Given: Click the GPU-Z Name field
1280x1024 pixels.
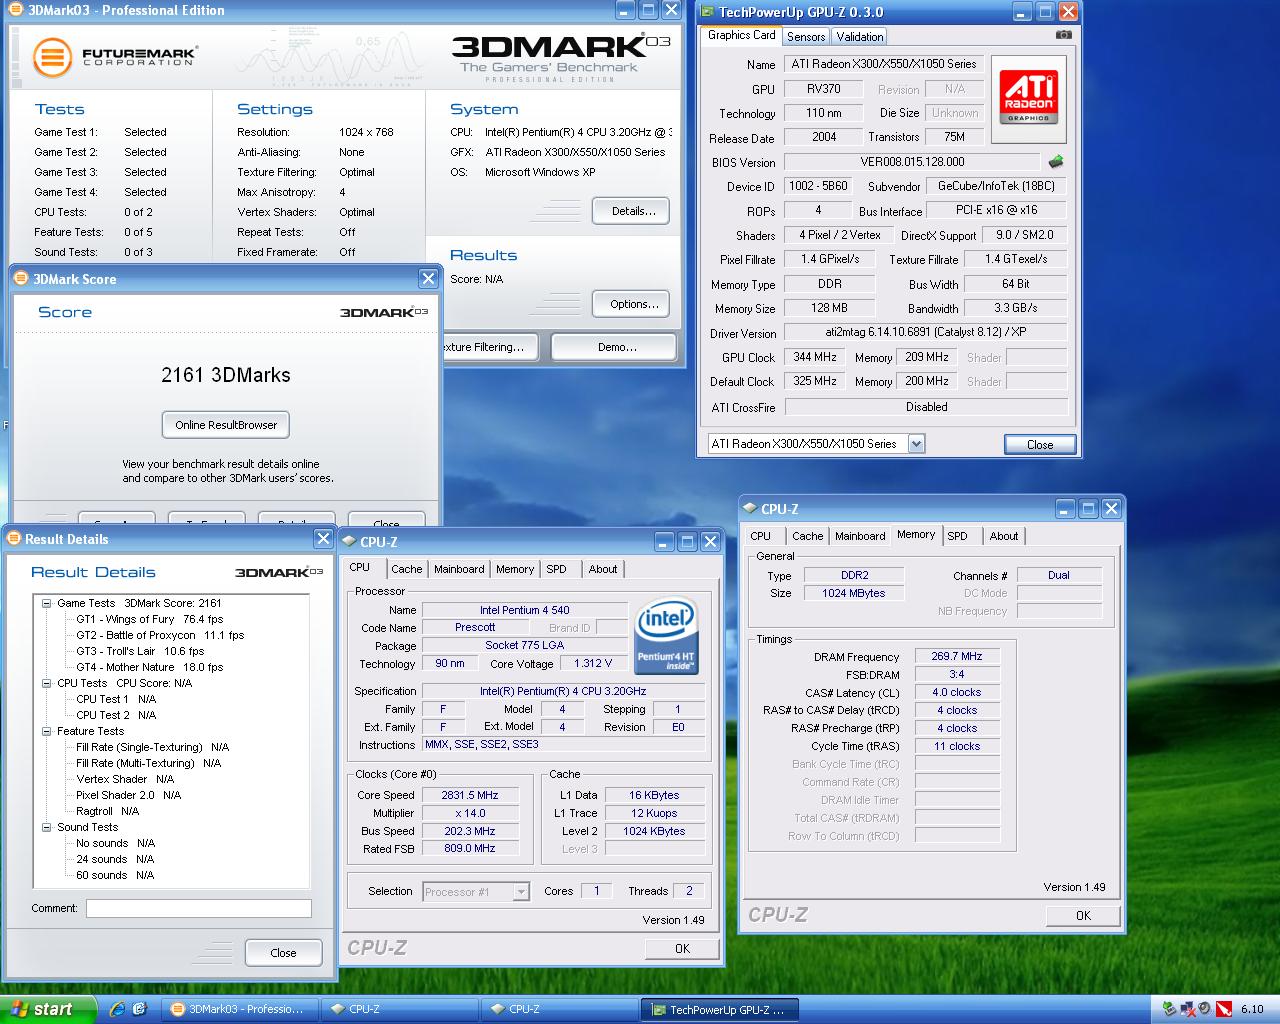Looking at the screenshot, I should (884, 64).
